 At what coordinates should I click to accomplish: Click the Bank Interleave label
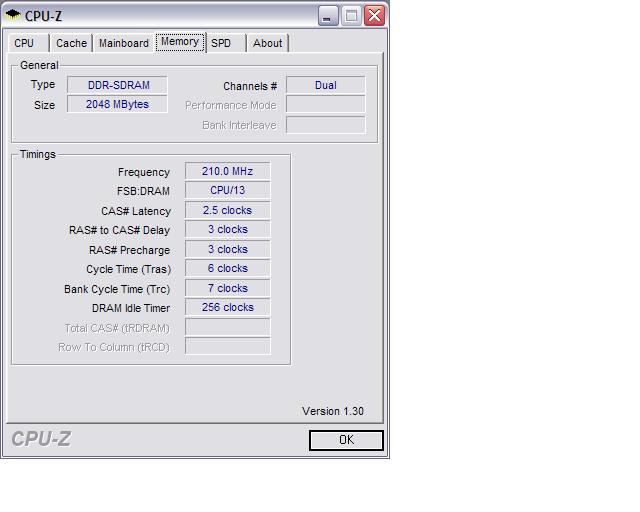tap(239, 125)
